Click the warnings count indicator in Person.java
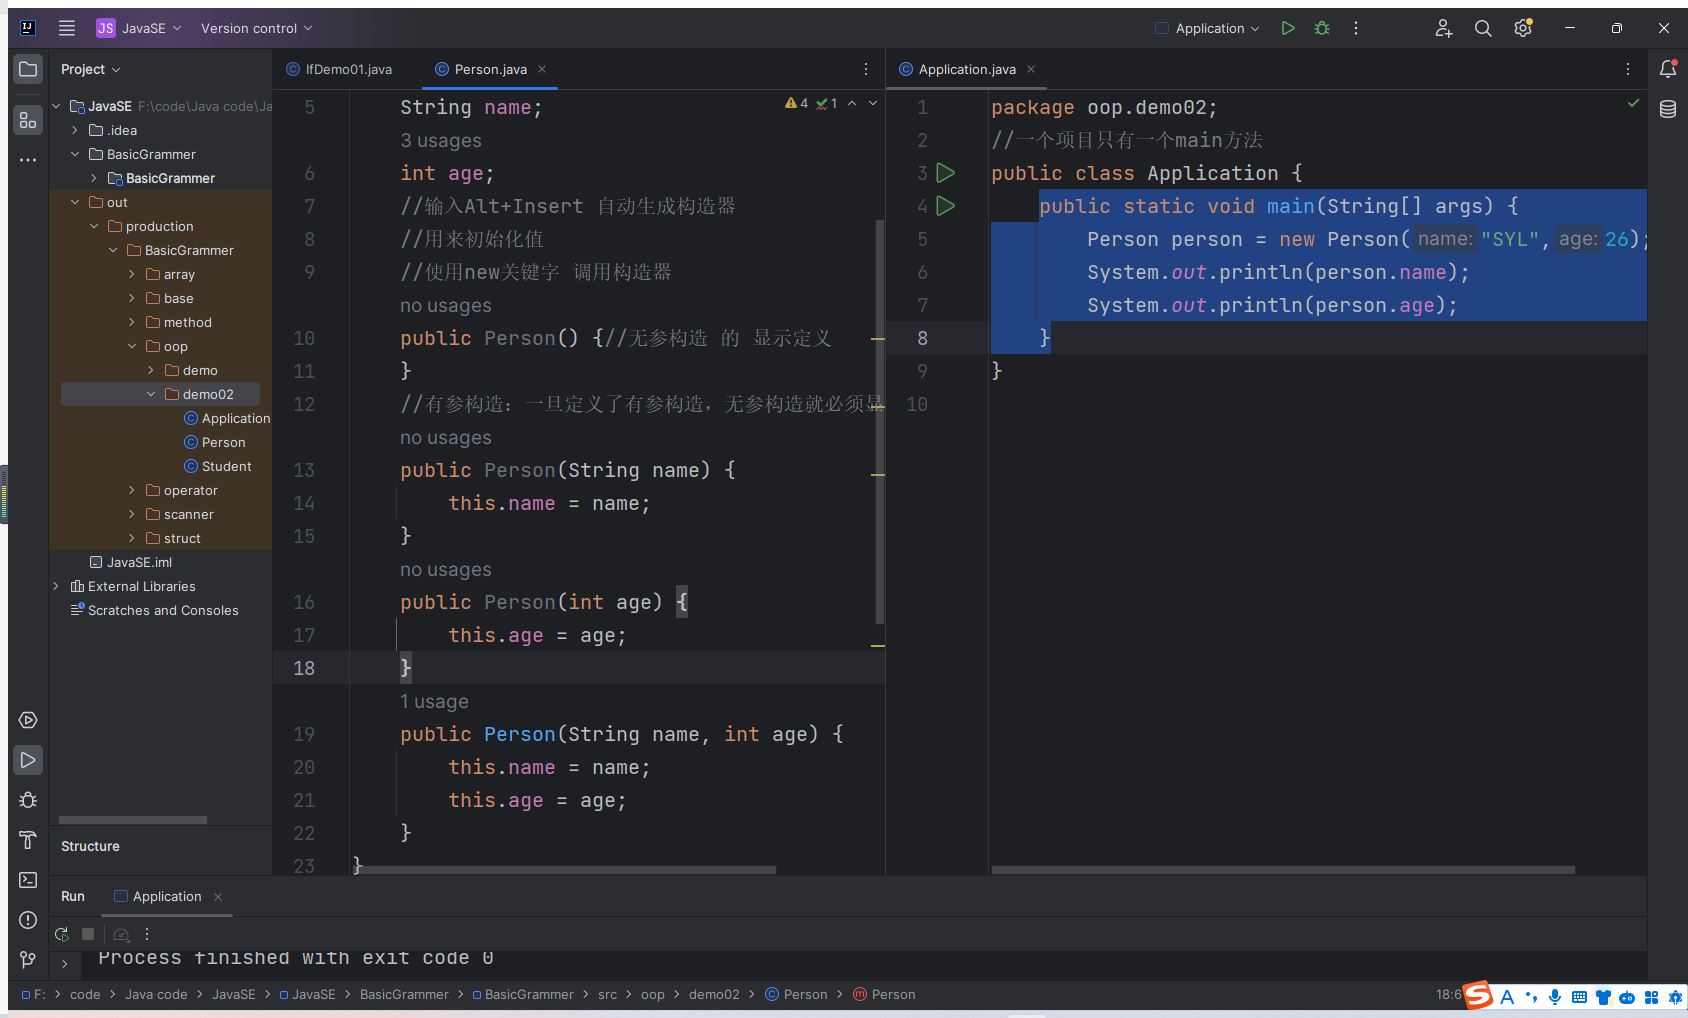Screen dimensions: 1688x1018 point(797,103)
